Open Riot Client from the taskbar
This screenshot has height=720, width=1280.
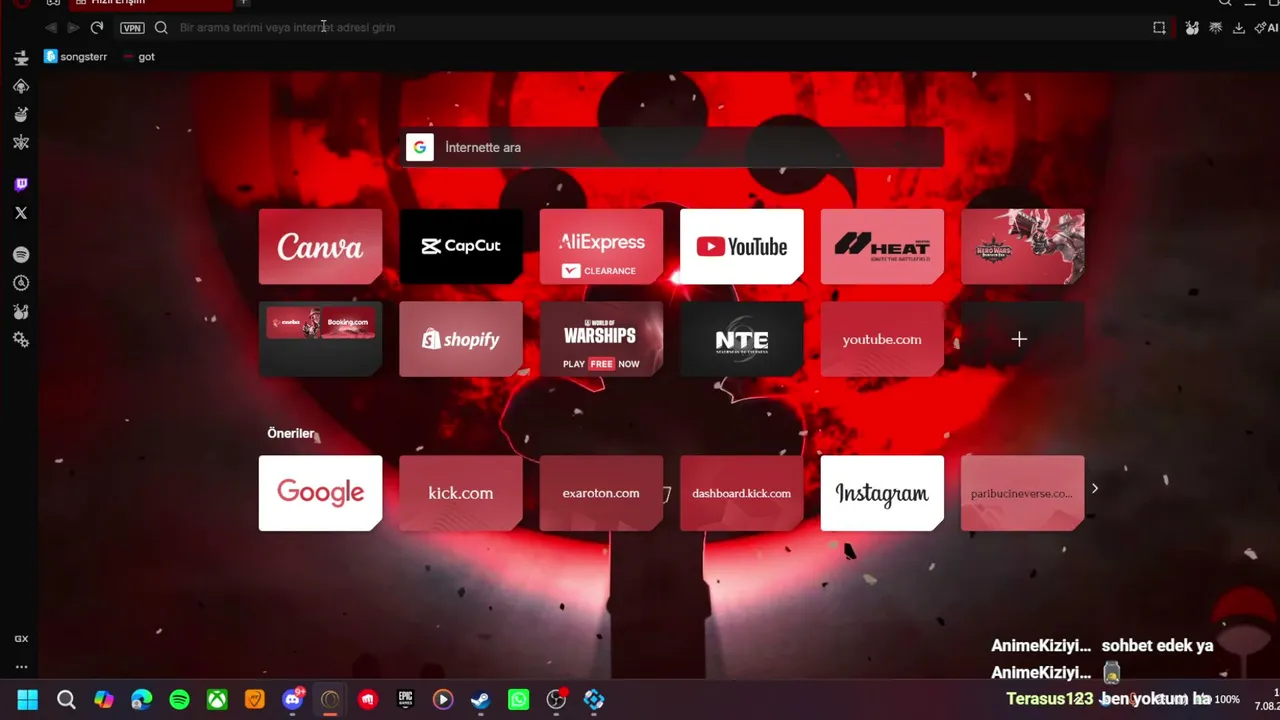click(368, 700)
